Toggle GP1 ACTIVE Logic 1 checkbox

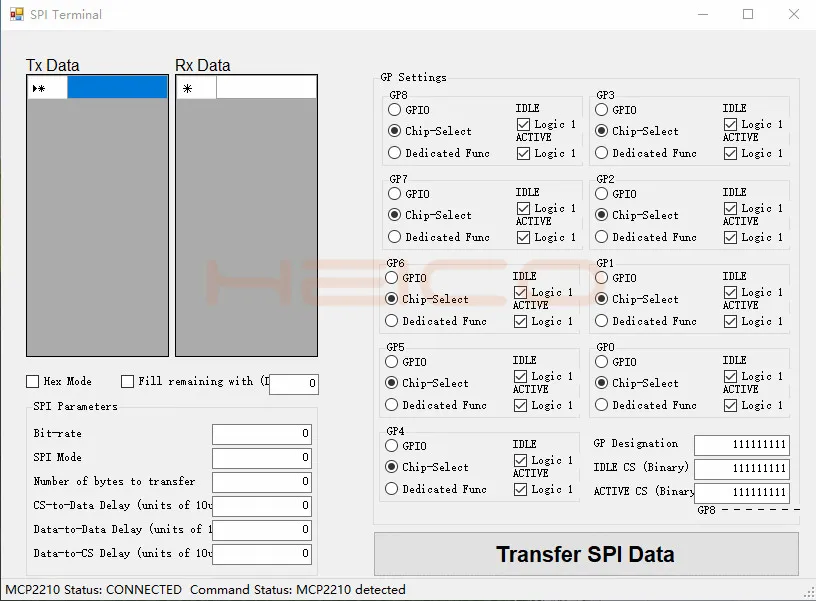pyautogui.click(x=730, y=322)
